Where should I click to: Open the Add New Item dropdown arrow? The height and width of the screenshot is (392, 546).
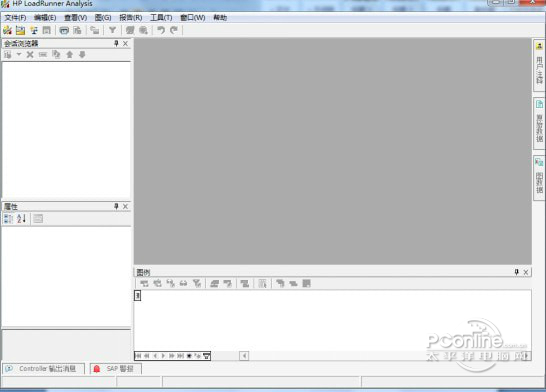tap(19, 55)
